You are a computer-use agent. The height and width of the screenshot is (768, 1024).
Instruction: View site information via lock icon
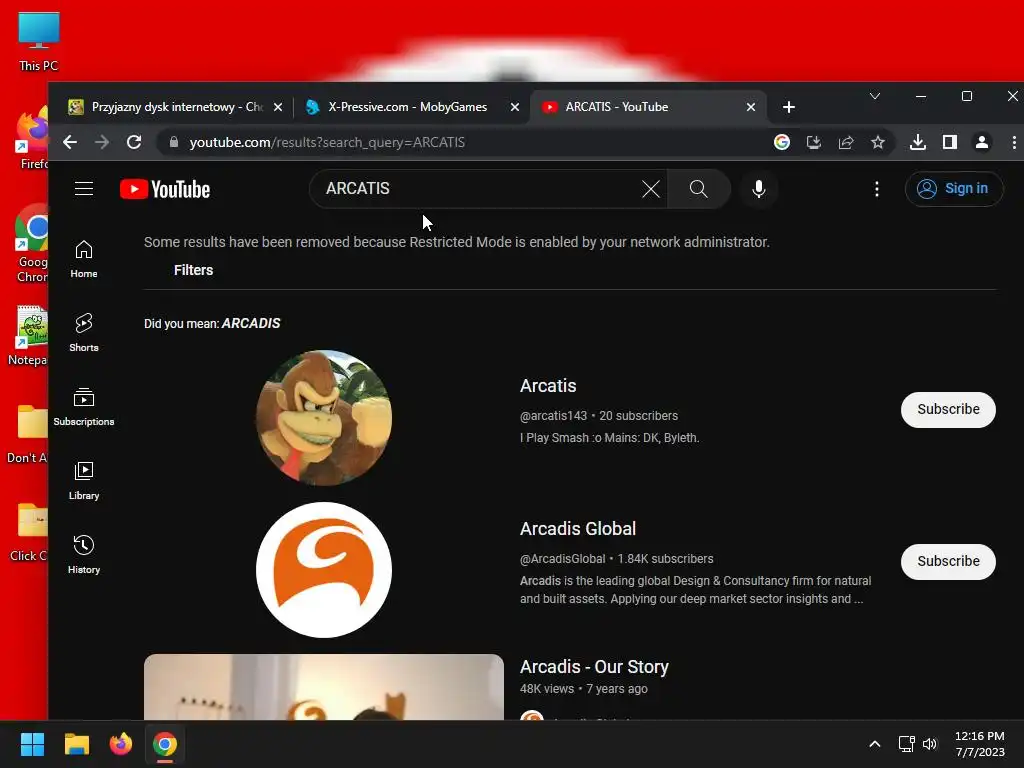pos(173,142)
